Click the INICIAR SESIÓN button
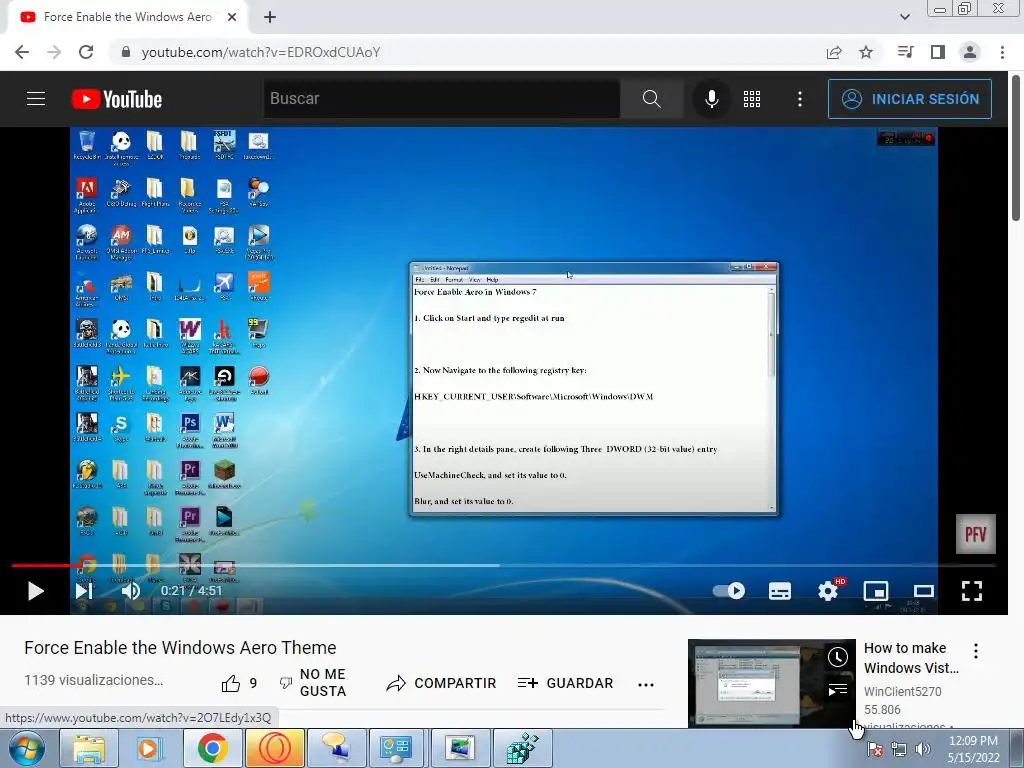This screenshot has width=1024, height=768. [910, 99]
